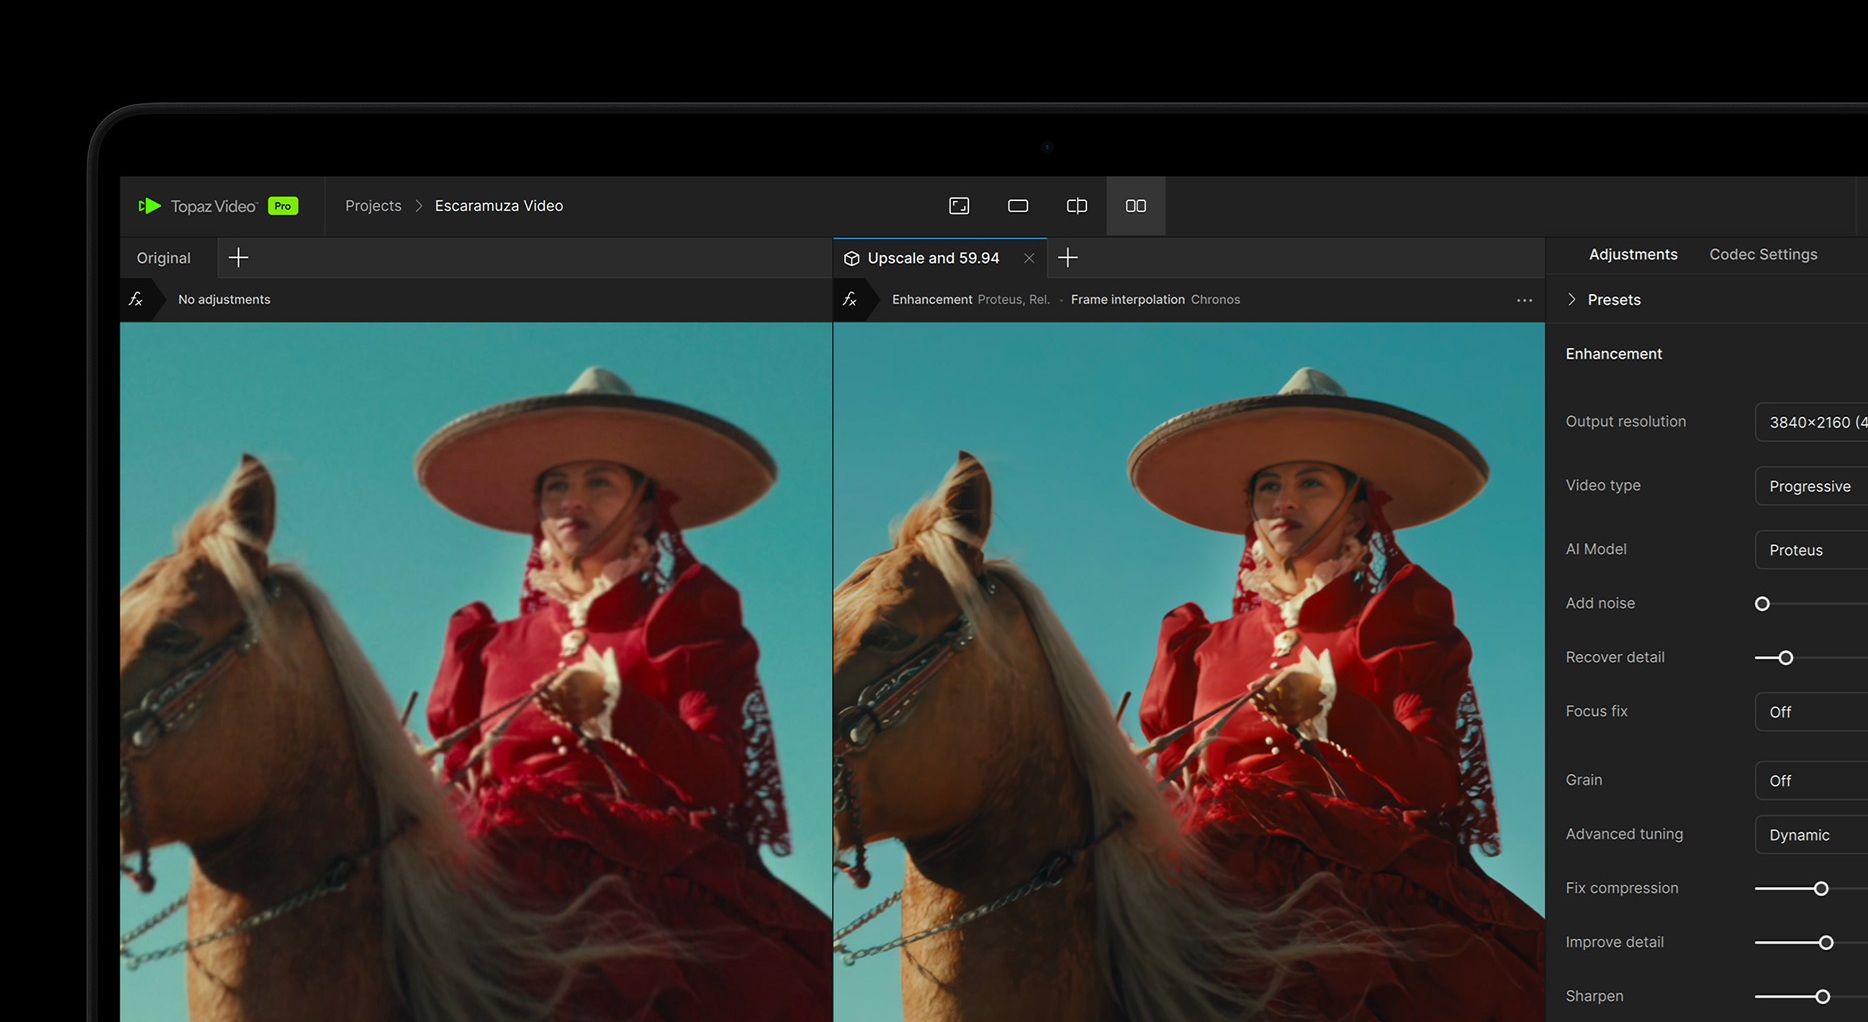The width and height of the screenshot is (1868, 1022).
Task: Open the three-dot menu on the enhancement bar
Action: click(x=1524, y=300)
